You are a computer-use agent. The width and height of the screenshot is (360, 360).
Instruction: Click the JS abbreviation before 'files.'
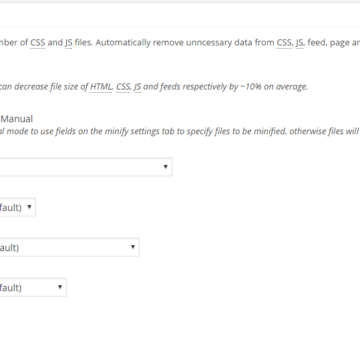(x=68, y=43)
